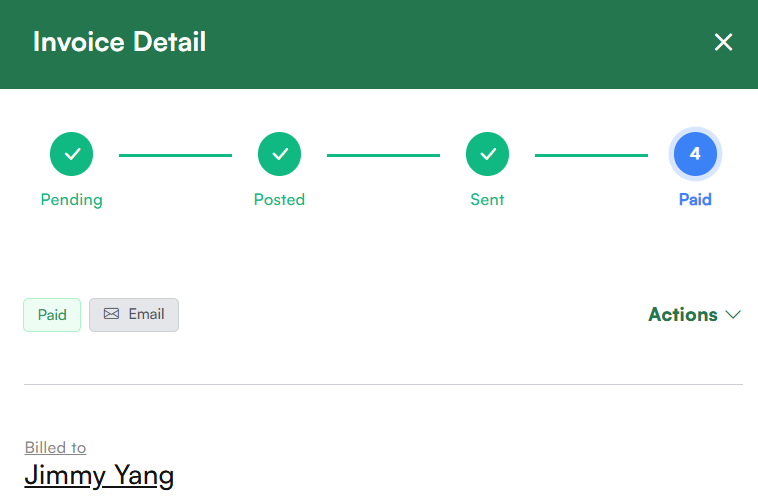Click the "Billed to" underlined label
This screenshot has width=758, height=497.
tap(55, 447)
